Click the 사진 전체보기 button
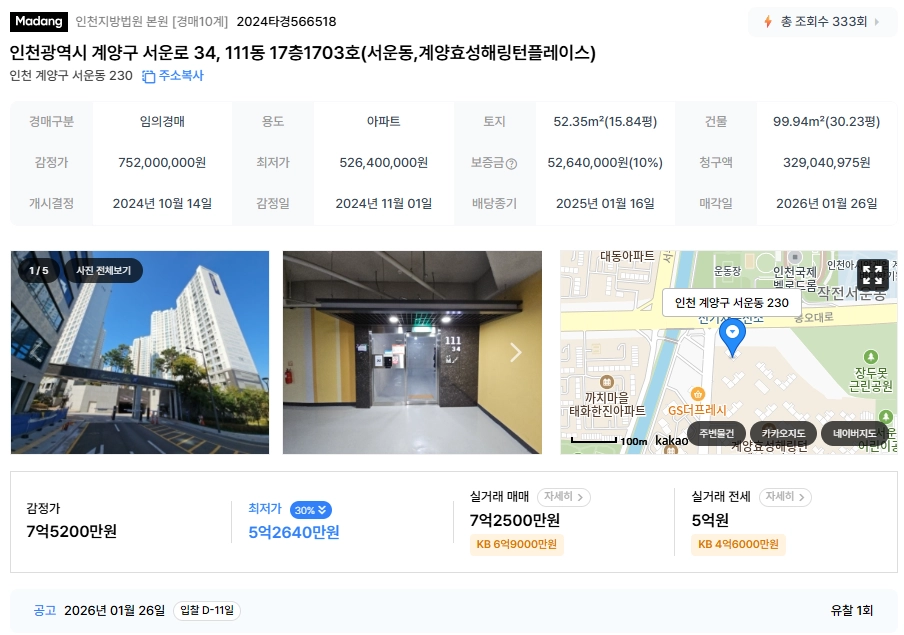 coord(104,270)
